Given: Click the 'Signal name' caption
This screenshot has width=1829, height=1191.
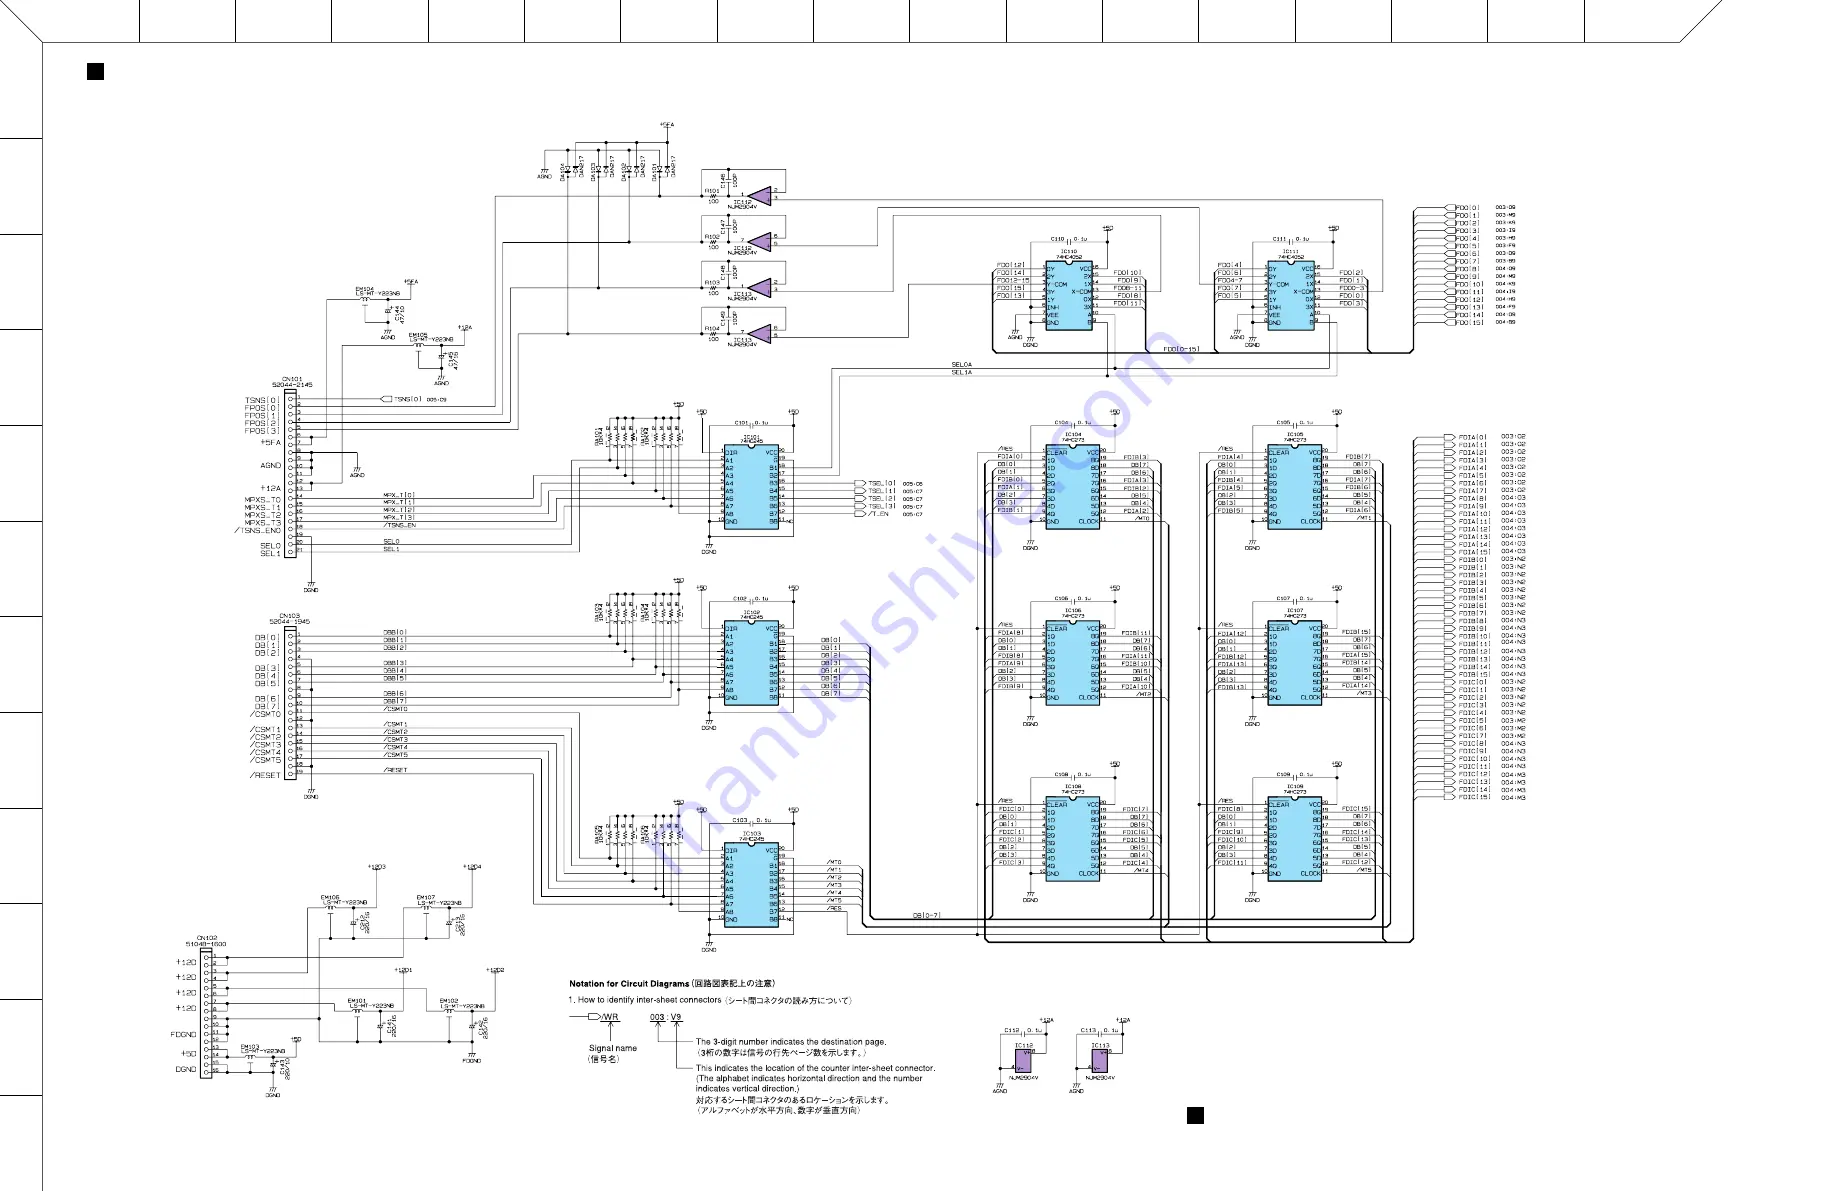Looking at the screenshot, I should click(613, 1049).
